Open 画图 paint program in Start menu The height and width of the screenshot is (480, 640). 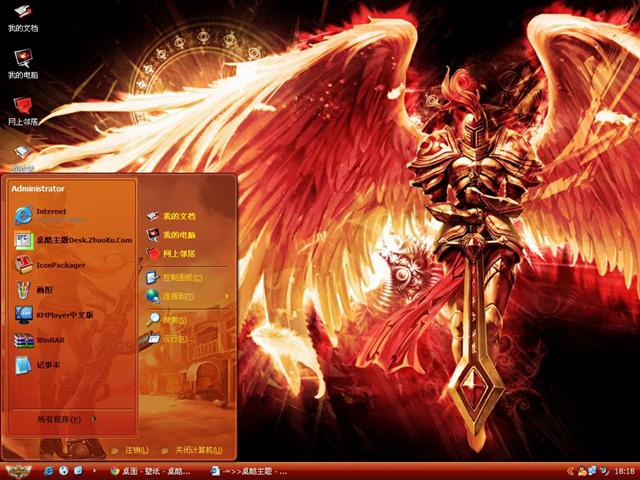pos(33,290)
